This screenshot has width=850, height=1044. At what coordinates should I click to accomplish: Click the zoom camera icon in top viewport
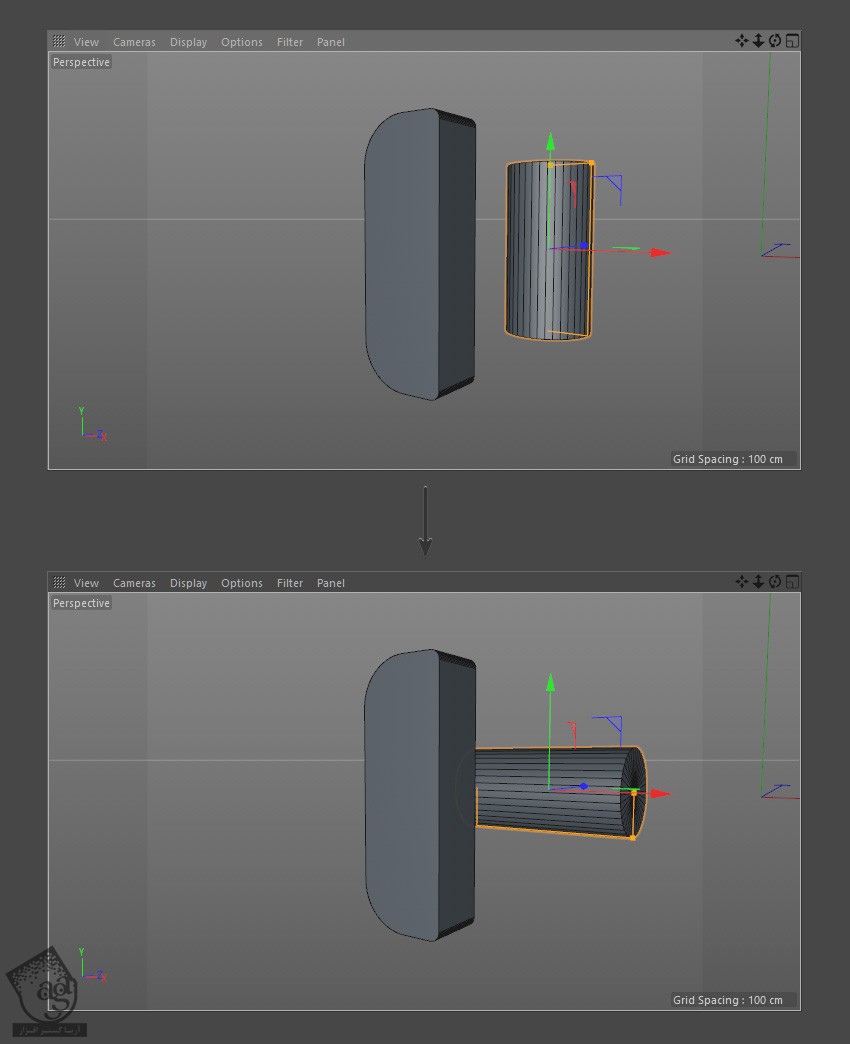758,41
